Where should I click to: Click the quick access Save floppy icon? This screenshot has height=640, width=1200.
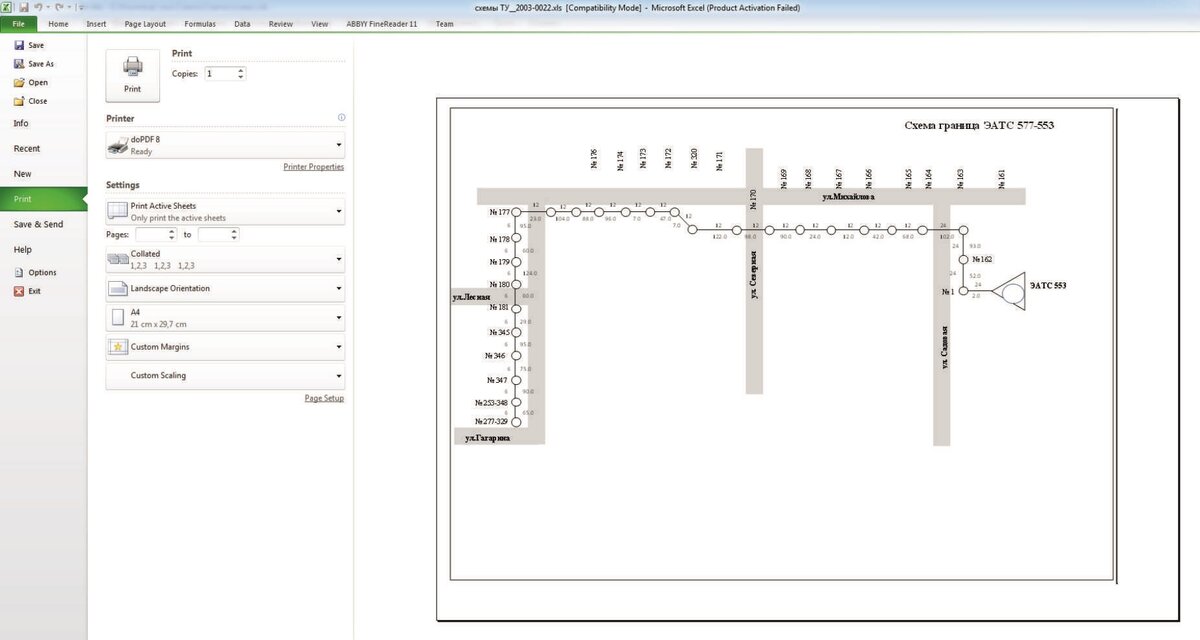(x=23, y=7)
